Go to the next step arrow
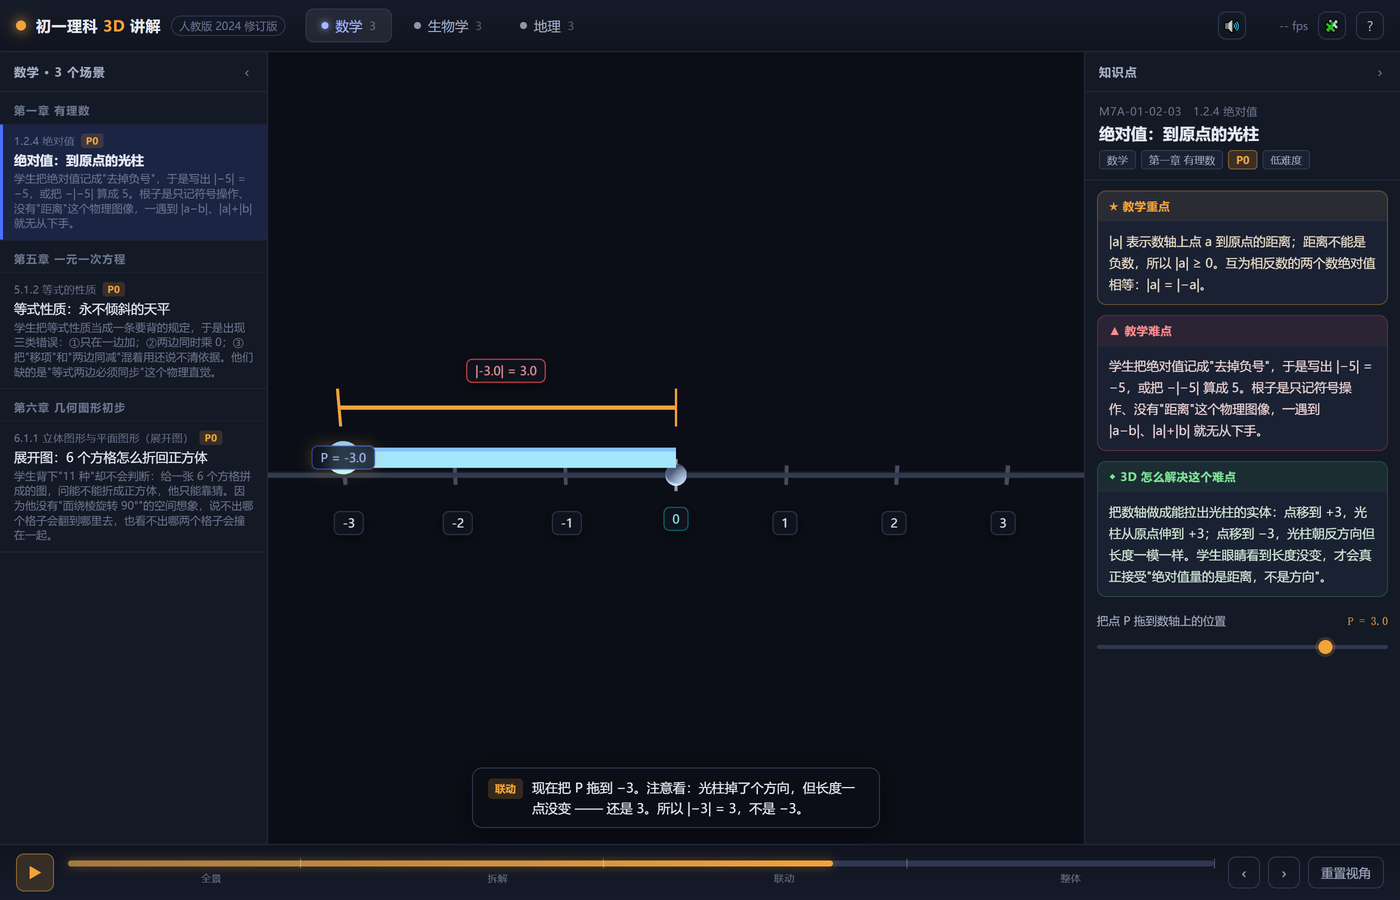This screenshot has height=900, width=1400. (1284, 873)
